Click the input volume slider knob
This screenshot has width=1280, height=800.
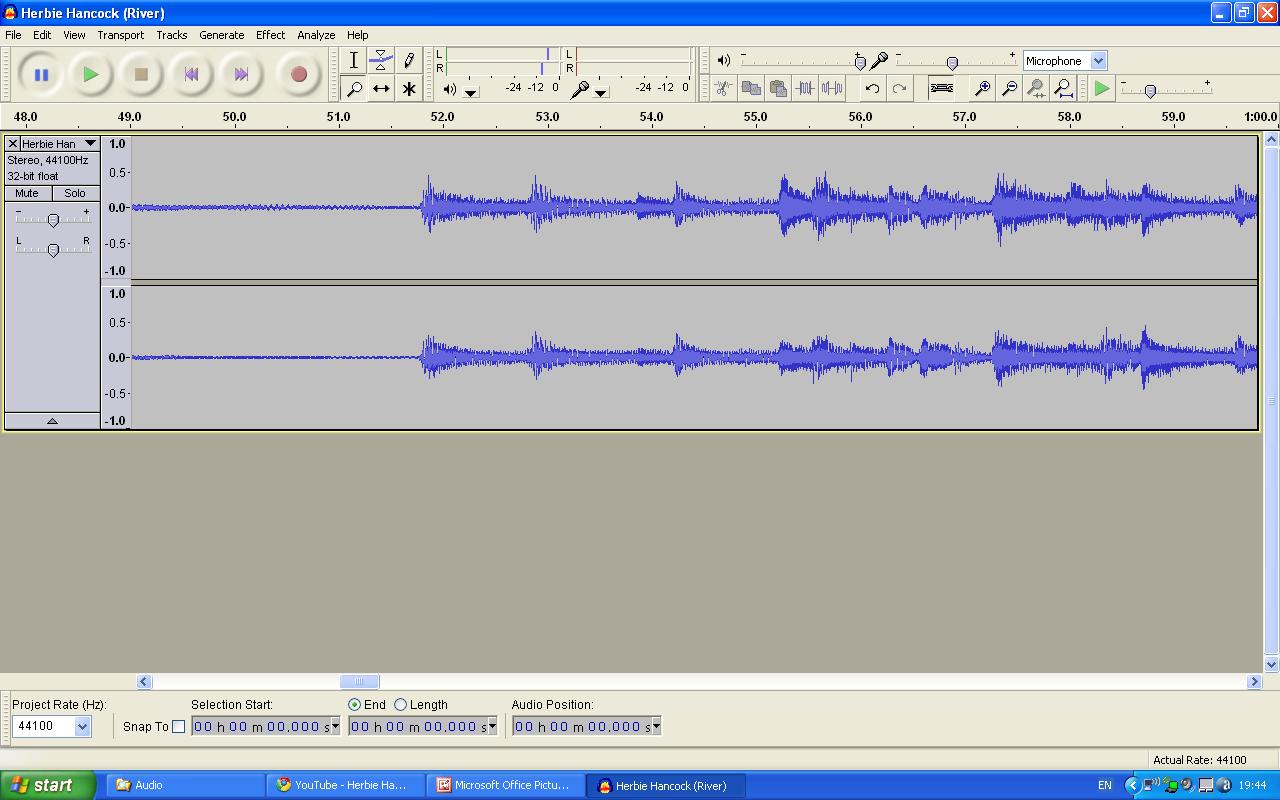point(952,63)
